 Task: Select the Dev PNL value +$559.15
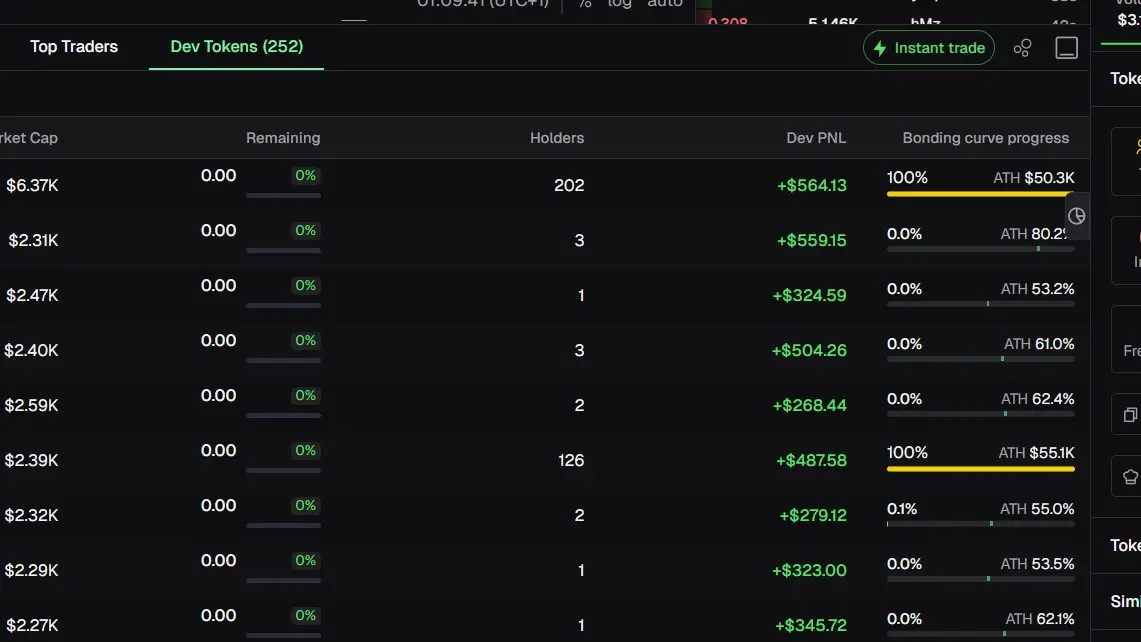coord(811,240)
